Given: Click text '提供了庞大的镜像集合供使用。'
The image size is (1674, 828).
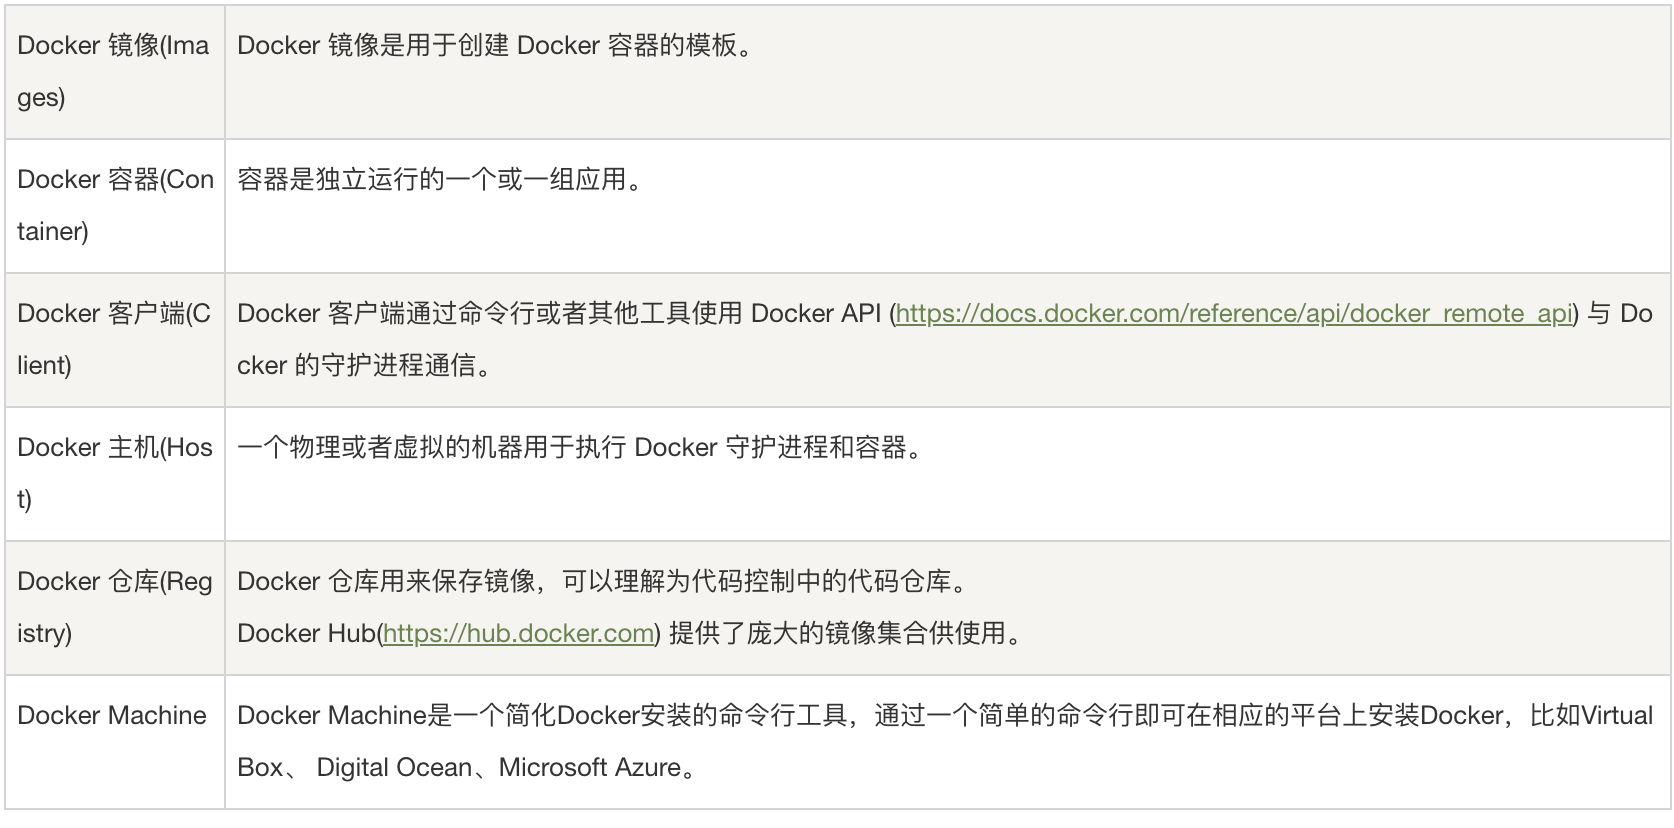Looking at the screenshot, I should [846, 634].
